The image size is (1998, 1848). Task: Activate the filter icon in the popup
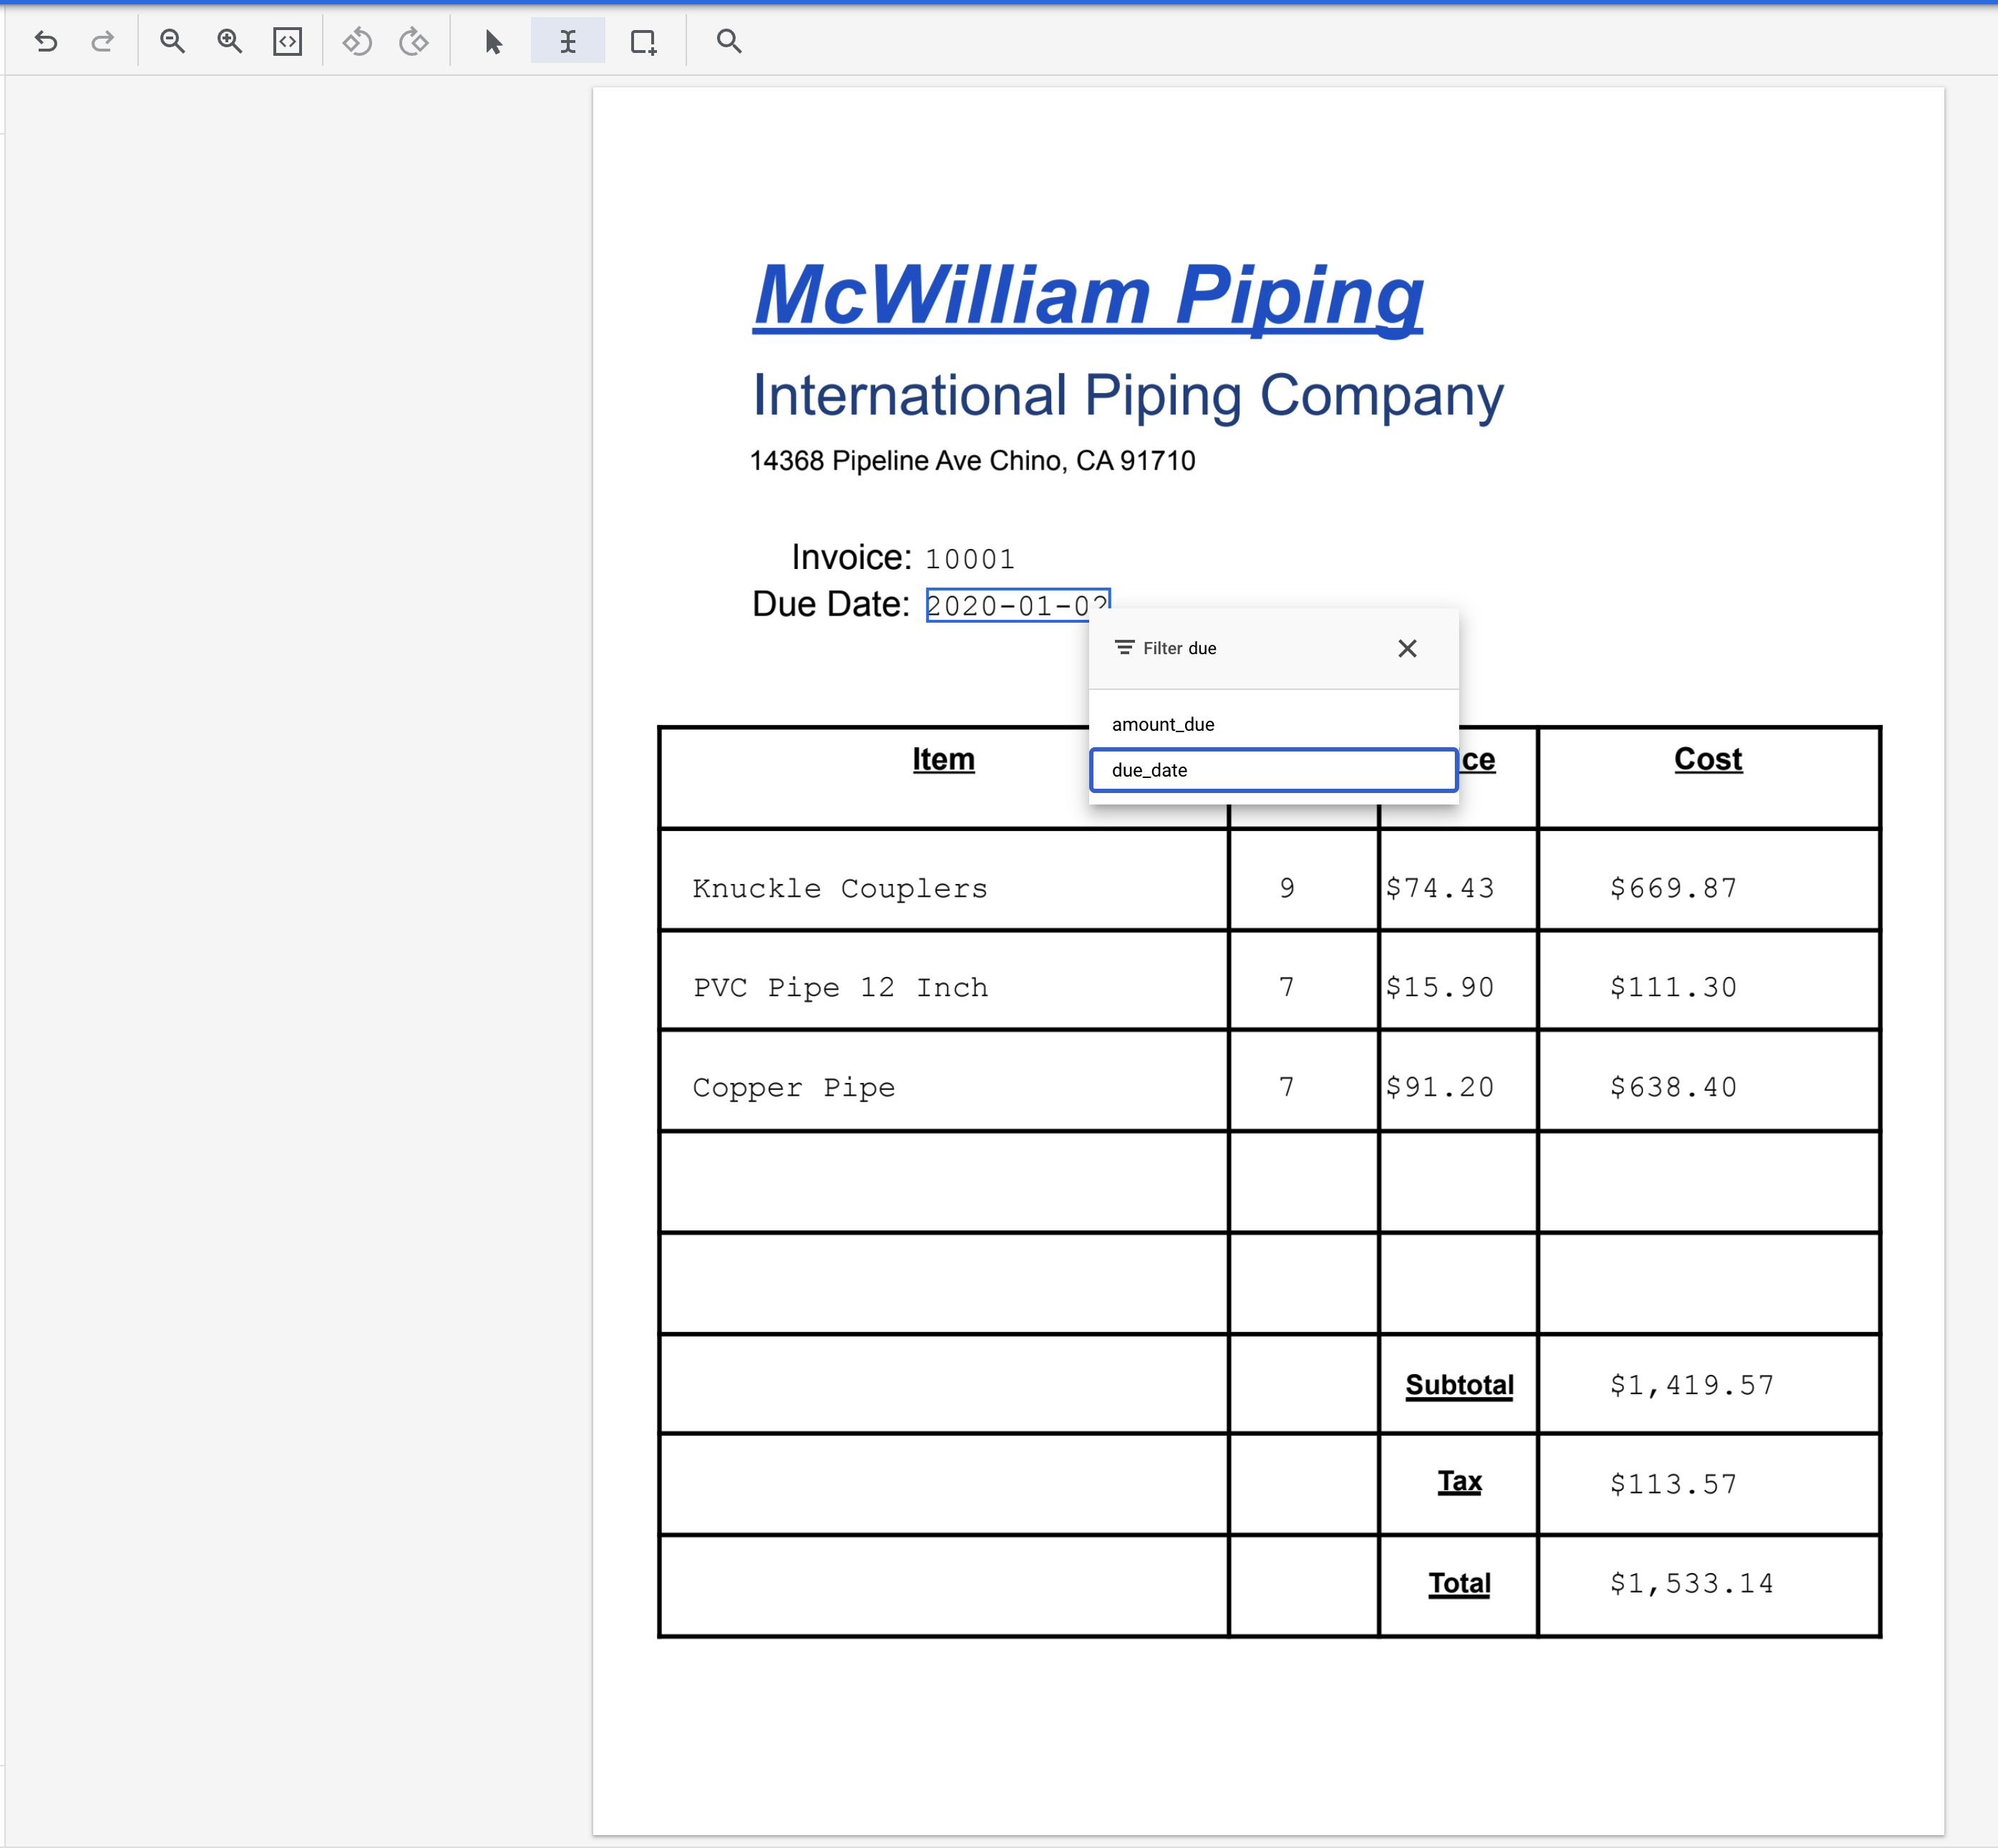pyautogui.click(x=1124, y=648)
